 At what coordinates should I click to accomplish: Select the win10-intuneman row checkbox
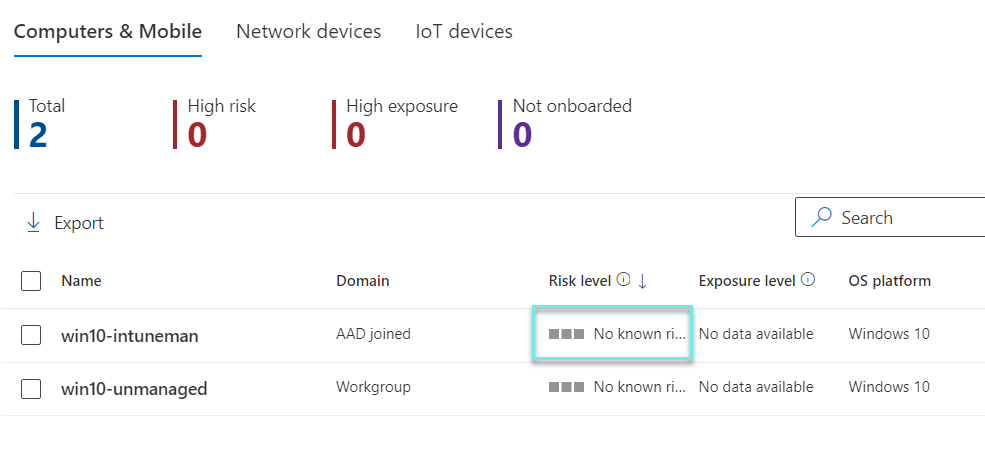(x=31, y=335)
